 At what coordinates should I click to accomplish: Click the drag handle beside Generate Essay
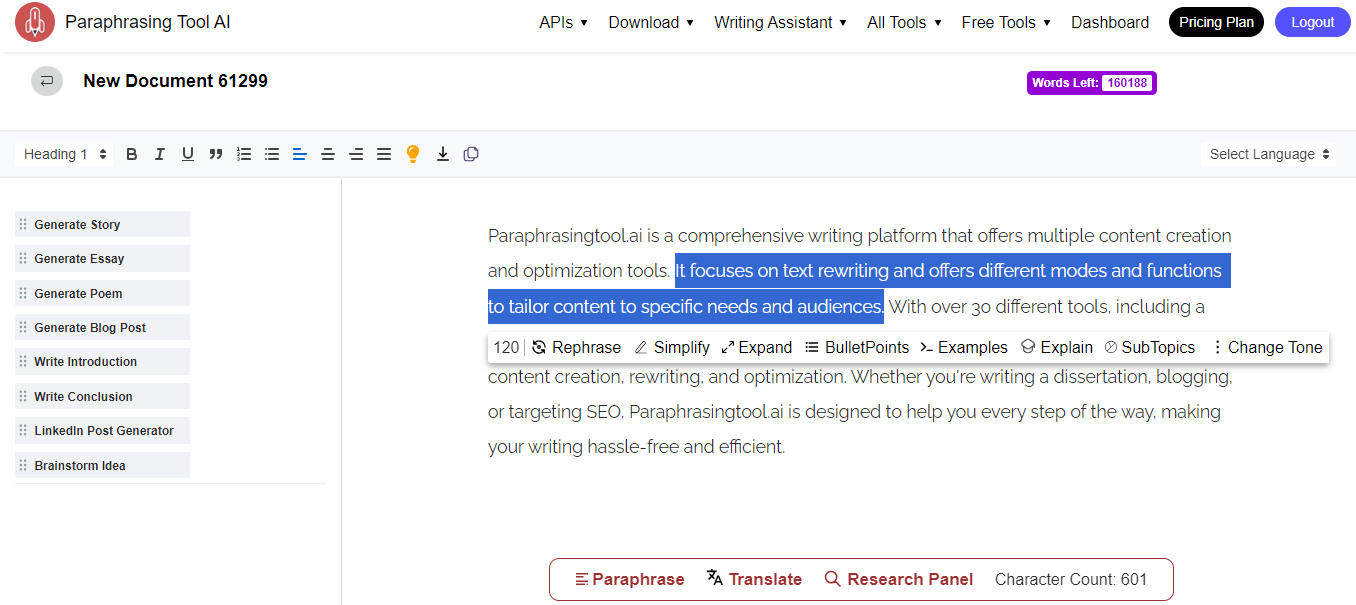click(23, 259)
